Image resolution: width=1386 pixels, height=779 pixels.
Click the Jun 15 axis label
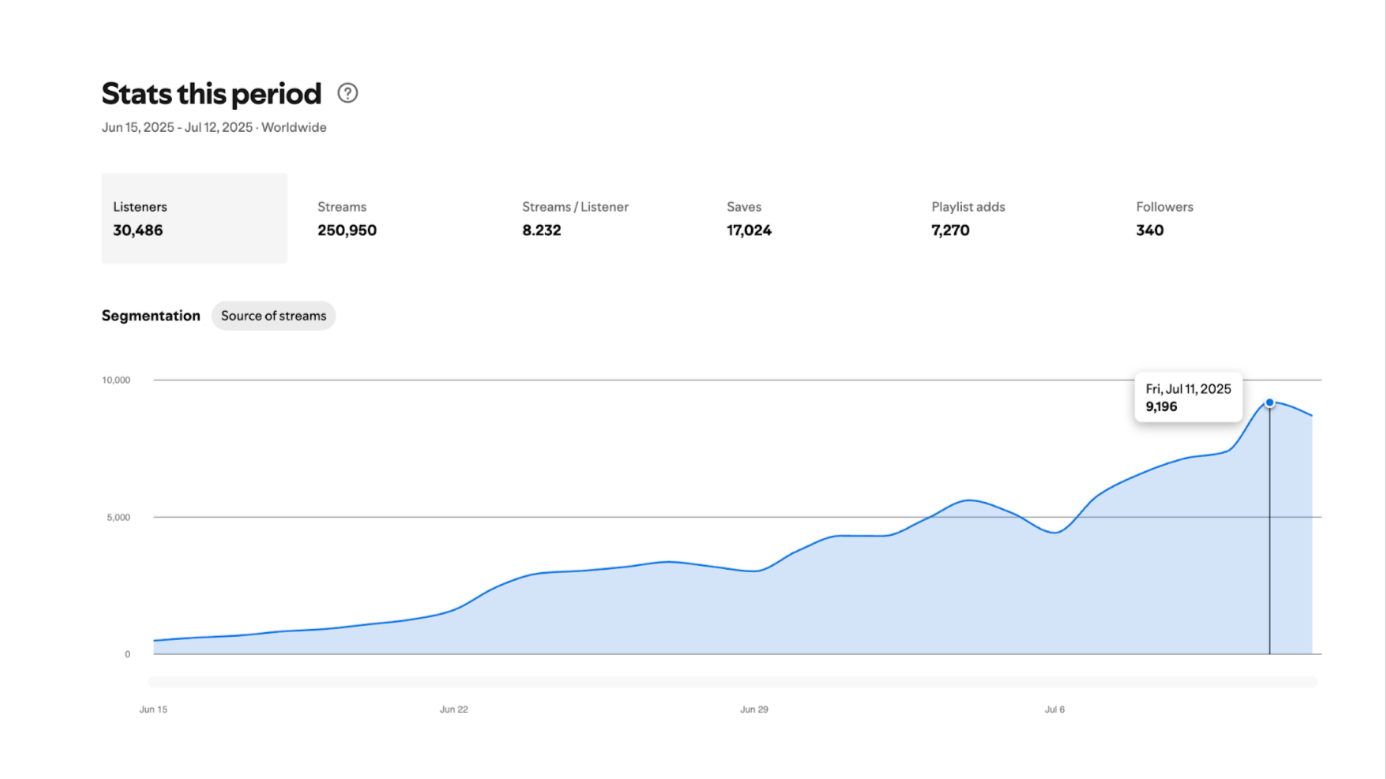[x=153, y=709]
